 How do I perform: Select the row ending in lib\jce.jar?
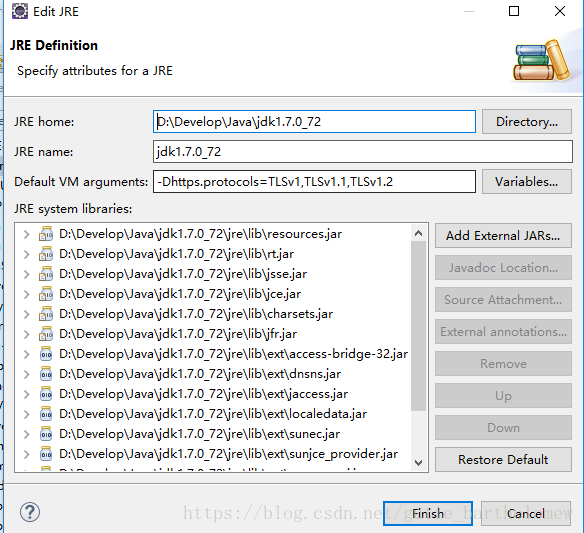tap(180, 294)
